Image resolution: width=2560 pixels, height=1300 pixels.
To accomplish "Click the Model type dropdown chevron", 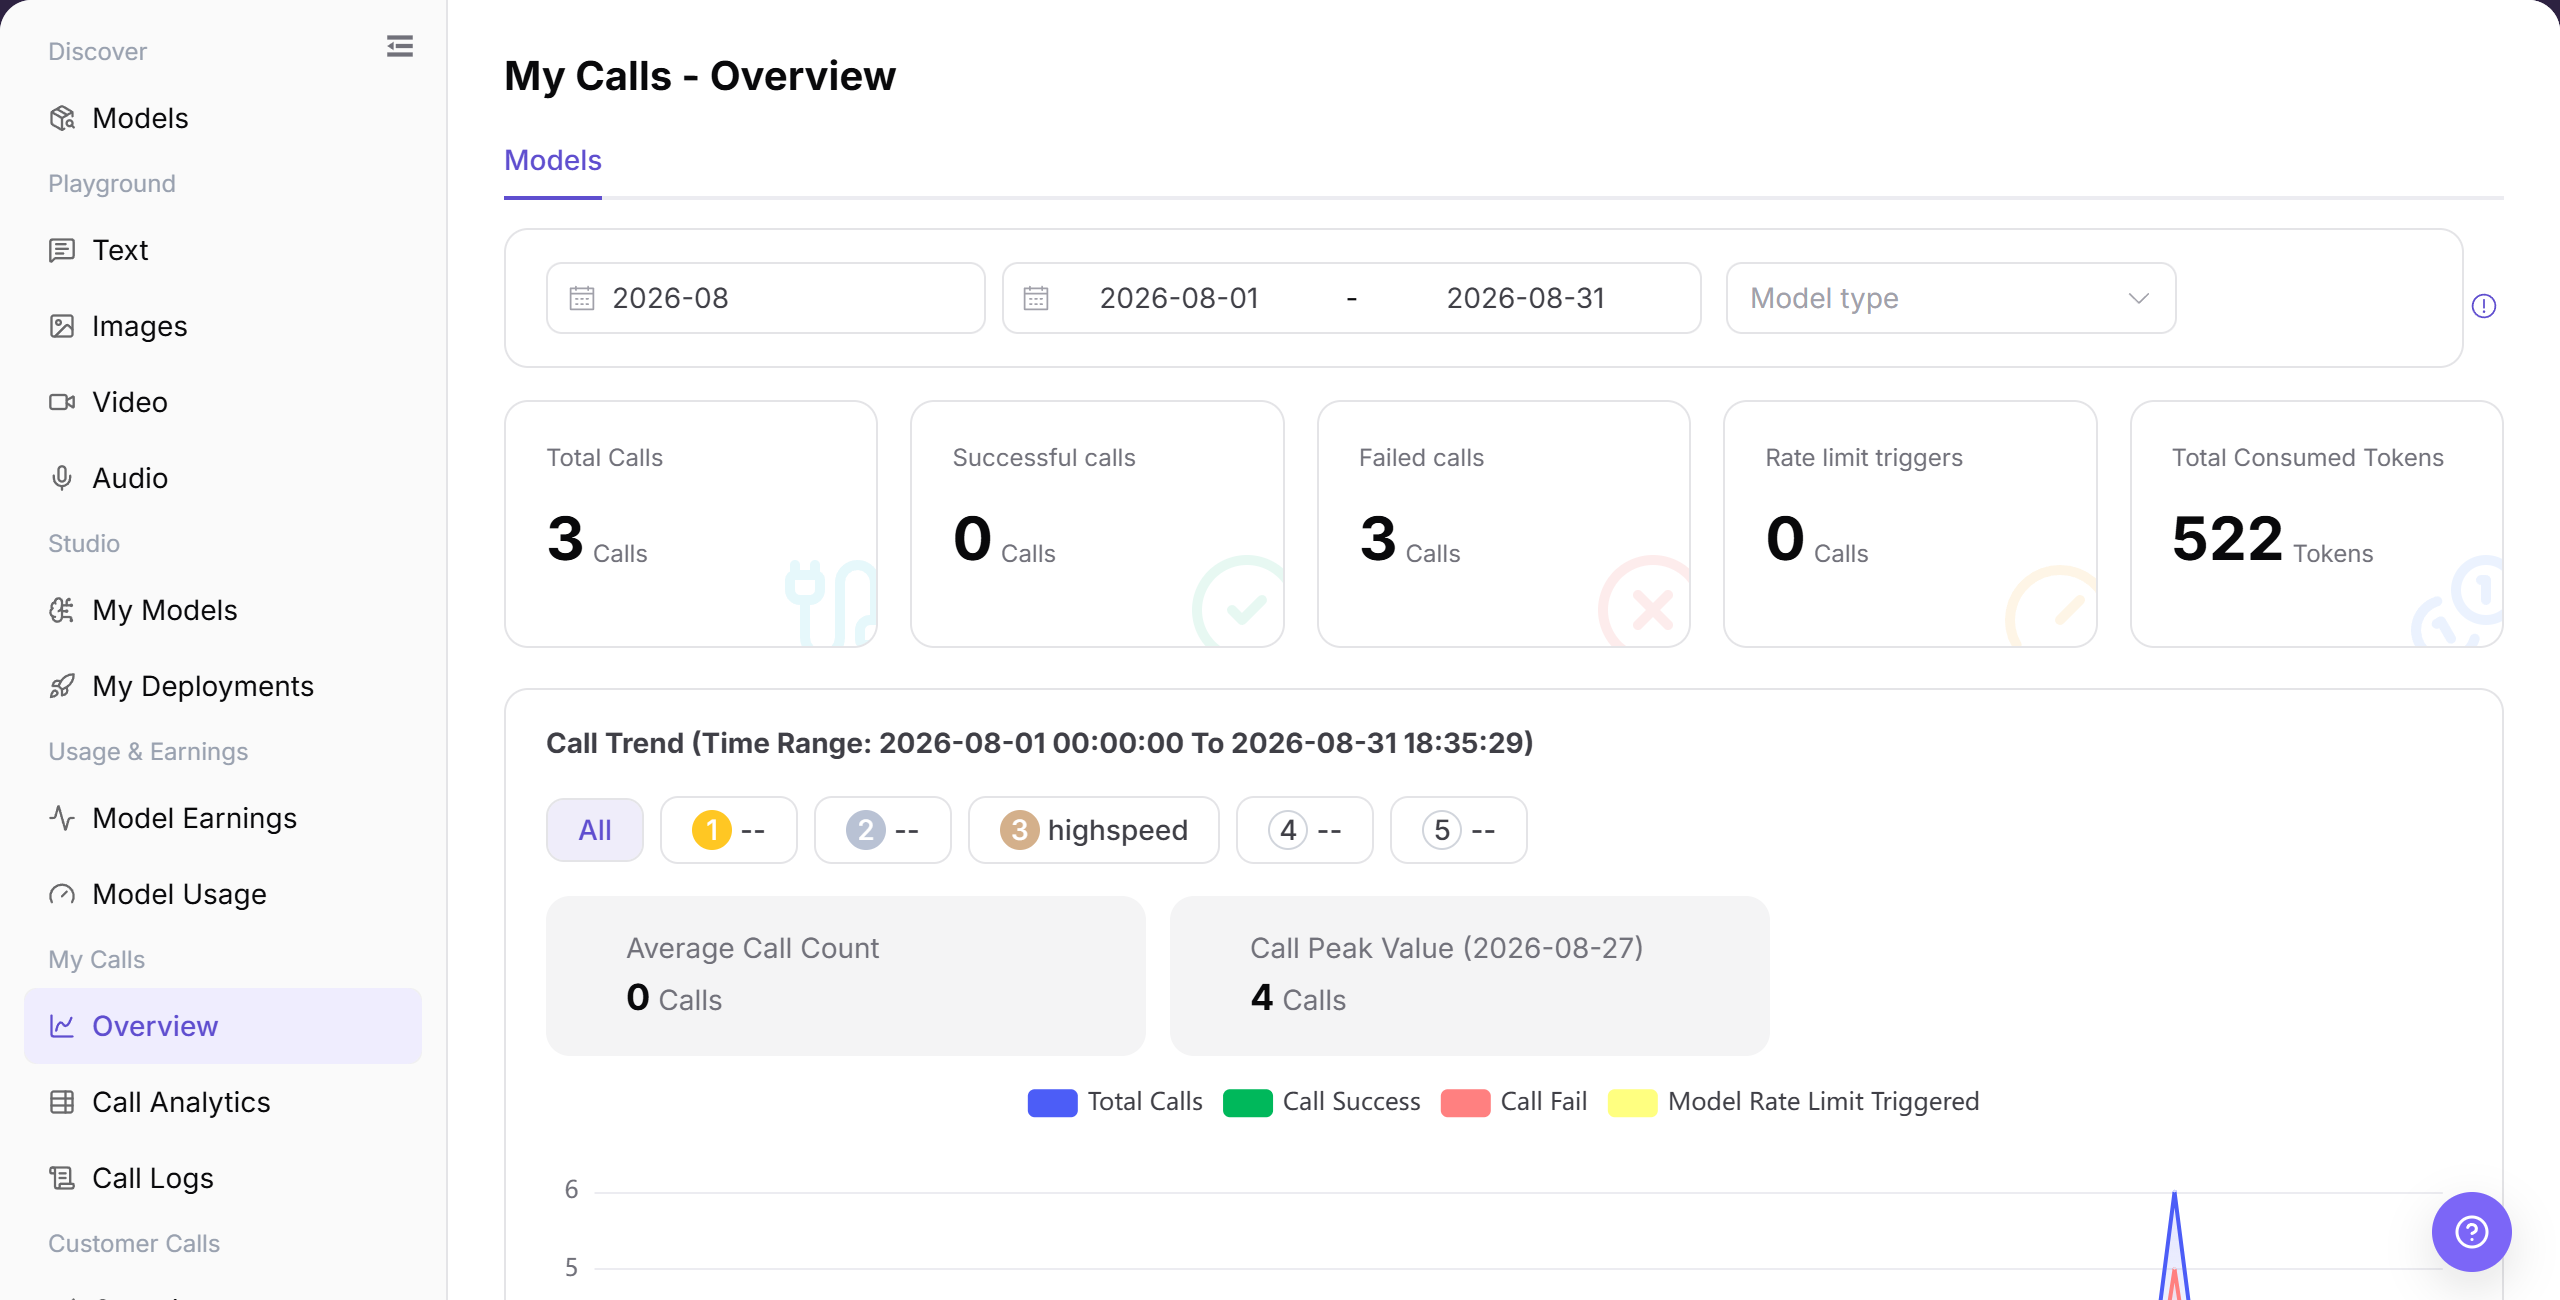I will [2139, 298].
